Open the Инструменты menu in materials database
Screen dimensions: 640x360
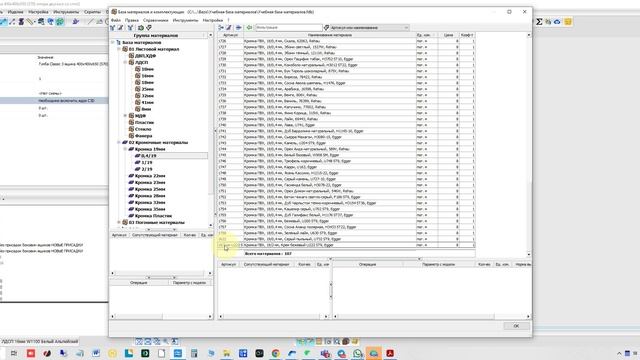185,20
